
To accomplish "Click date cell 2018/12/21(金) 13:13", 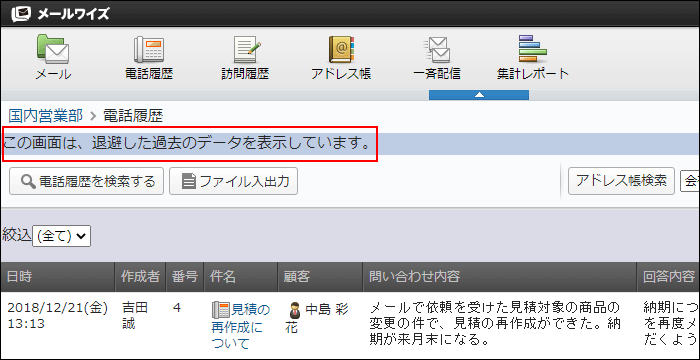I will pos(58,316).
